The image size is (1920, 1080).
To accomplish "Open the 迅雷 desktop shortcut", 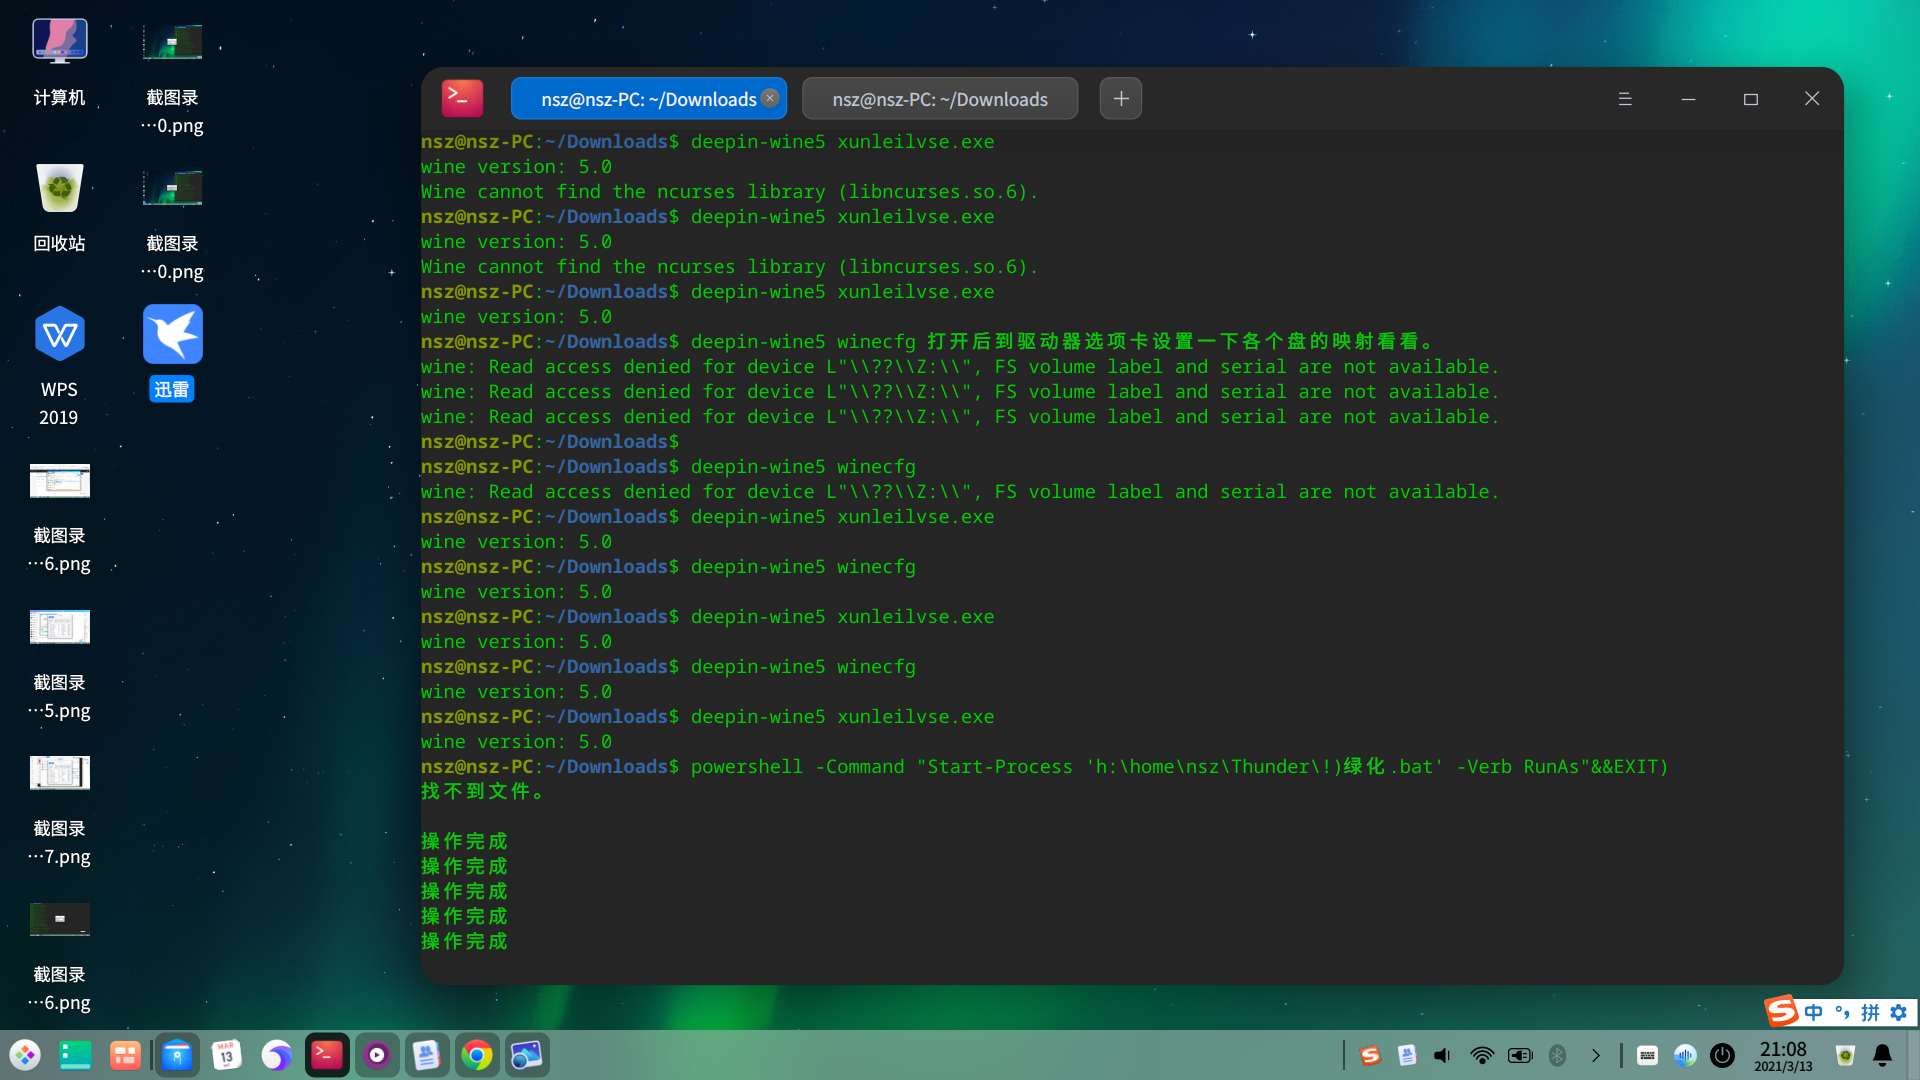I will [172, 335].
